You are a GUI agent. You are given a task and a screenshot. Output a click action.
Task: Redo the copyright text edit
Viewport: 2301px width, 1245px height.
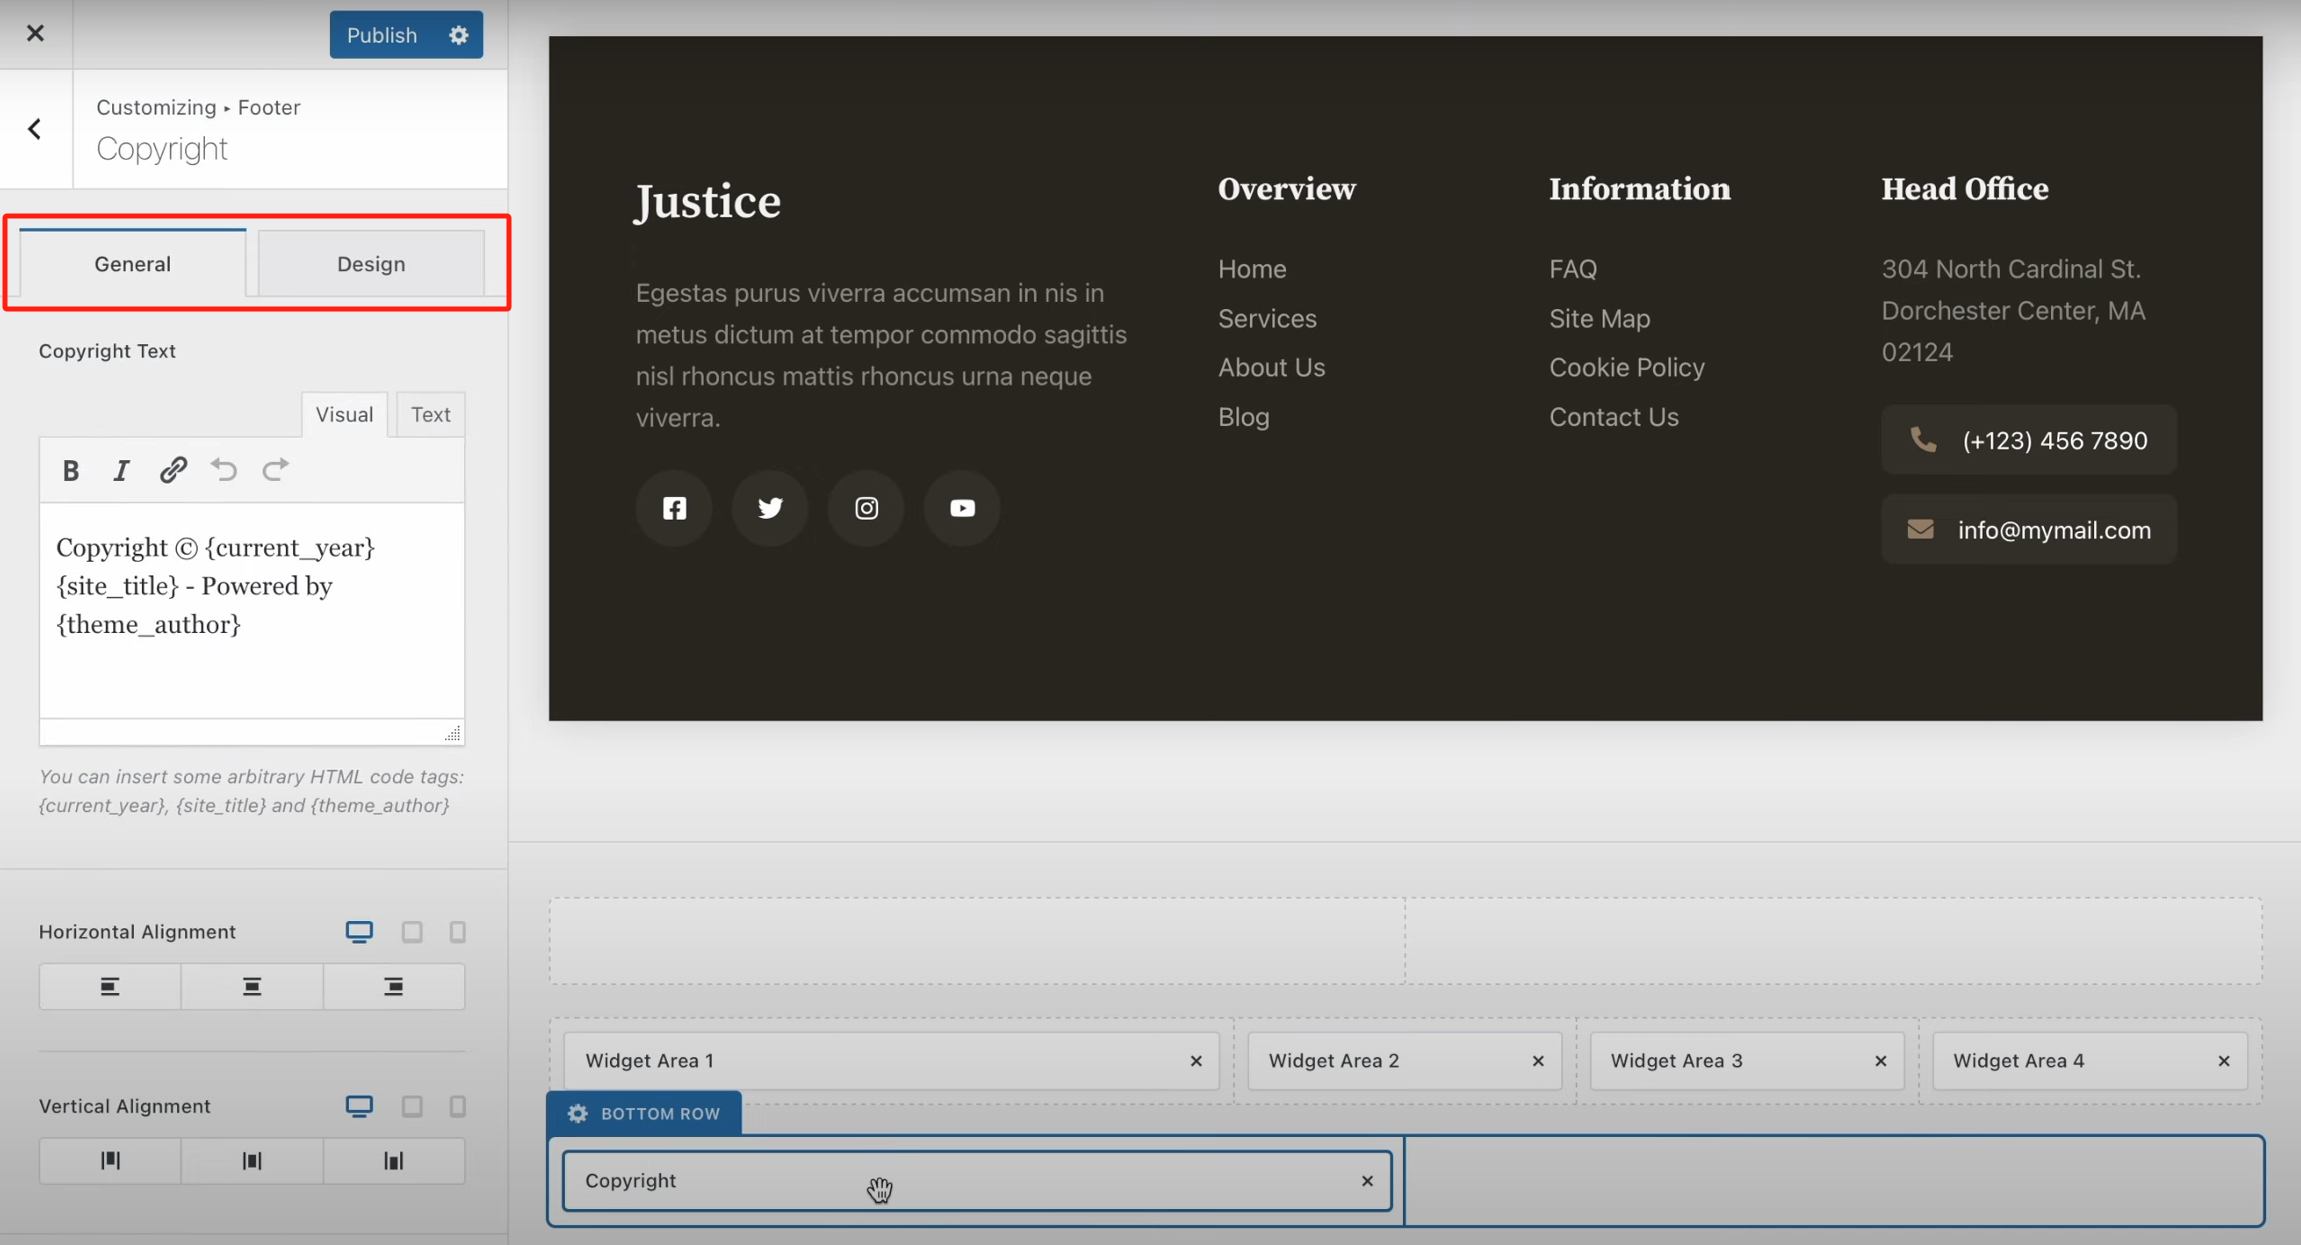coord(274,470)
